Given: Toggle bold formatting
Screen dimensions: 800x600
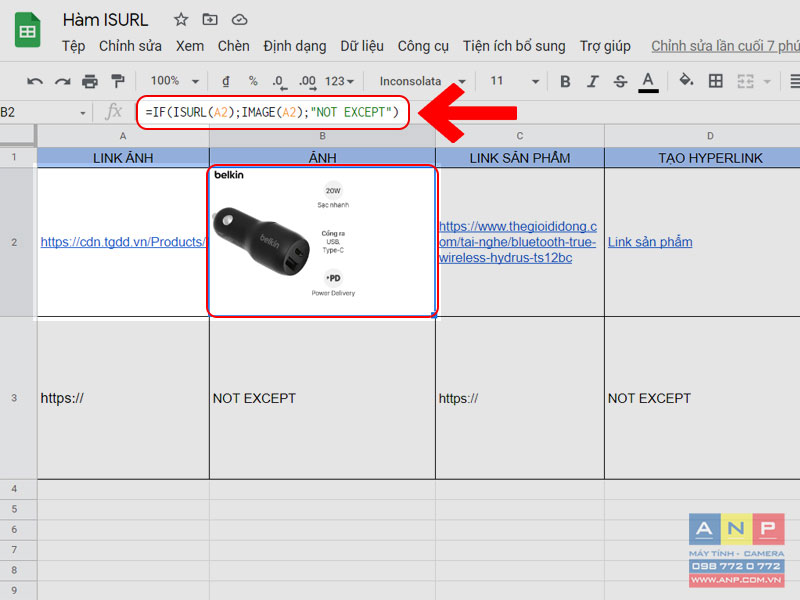Looking at the screenshot, I should click(x=565, y=82).
